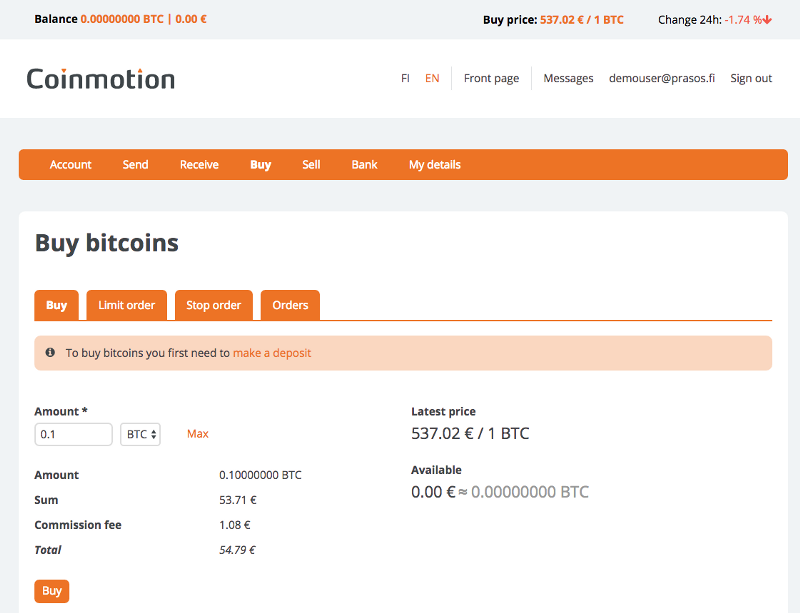Open the BTC currency dropdown
This screenshot has width=800, height=613.
[x=140, y=434]
